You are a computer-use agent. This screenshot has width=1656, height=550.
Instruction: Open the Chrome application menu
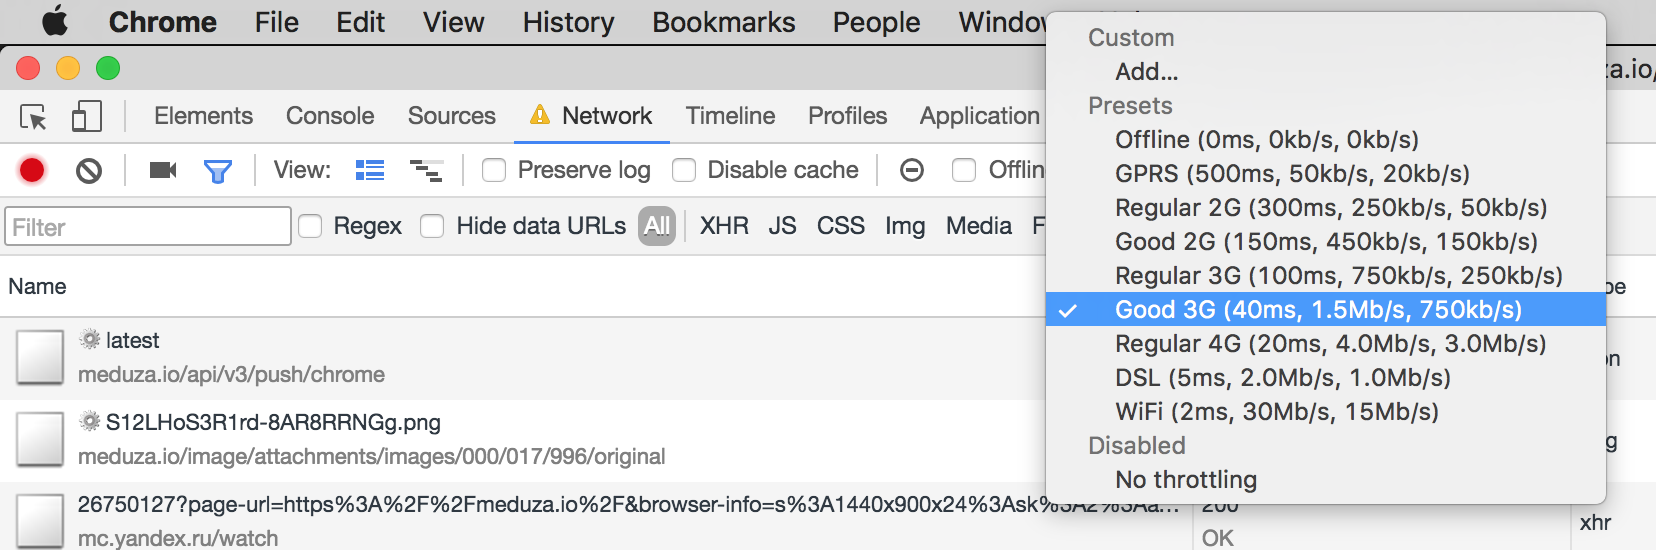pyautogui.click(x=162, y=22)
